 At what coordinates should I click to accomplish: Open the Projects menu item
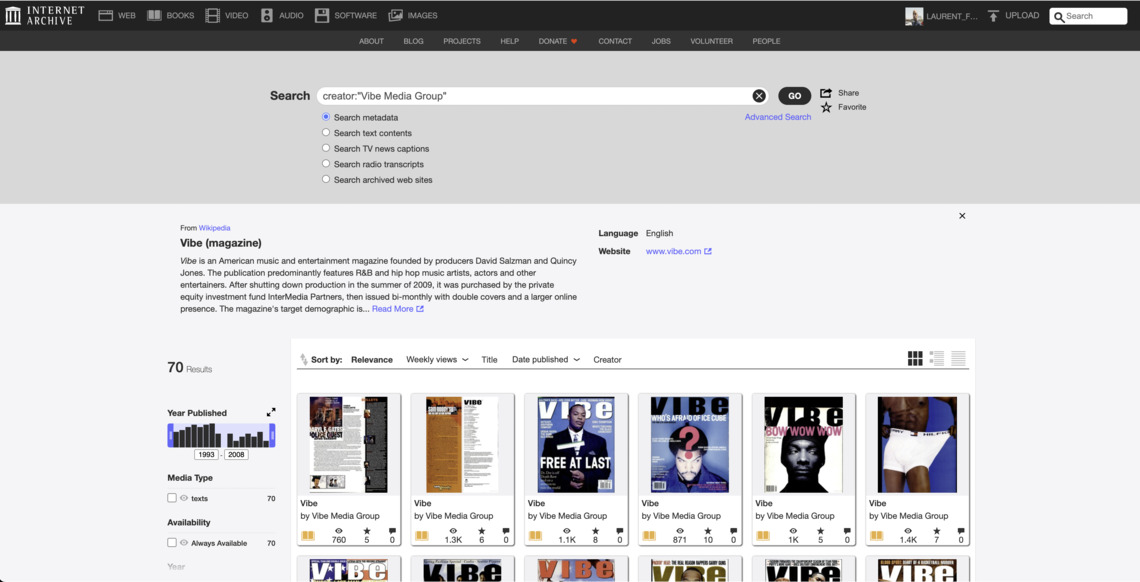tap(462, 41)
